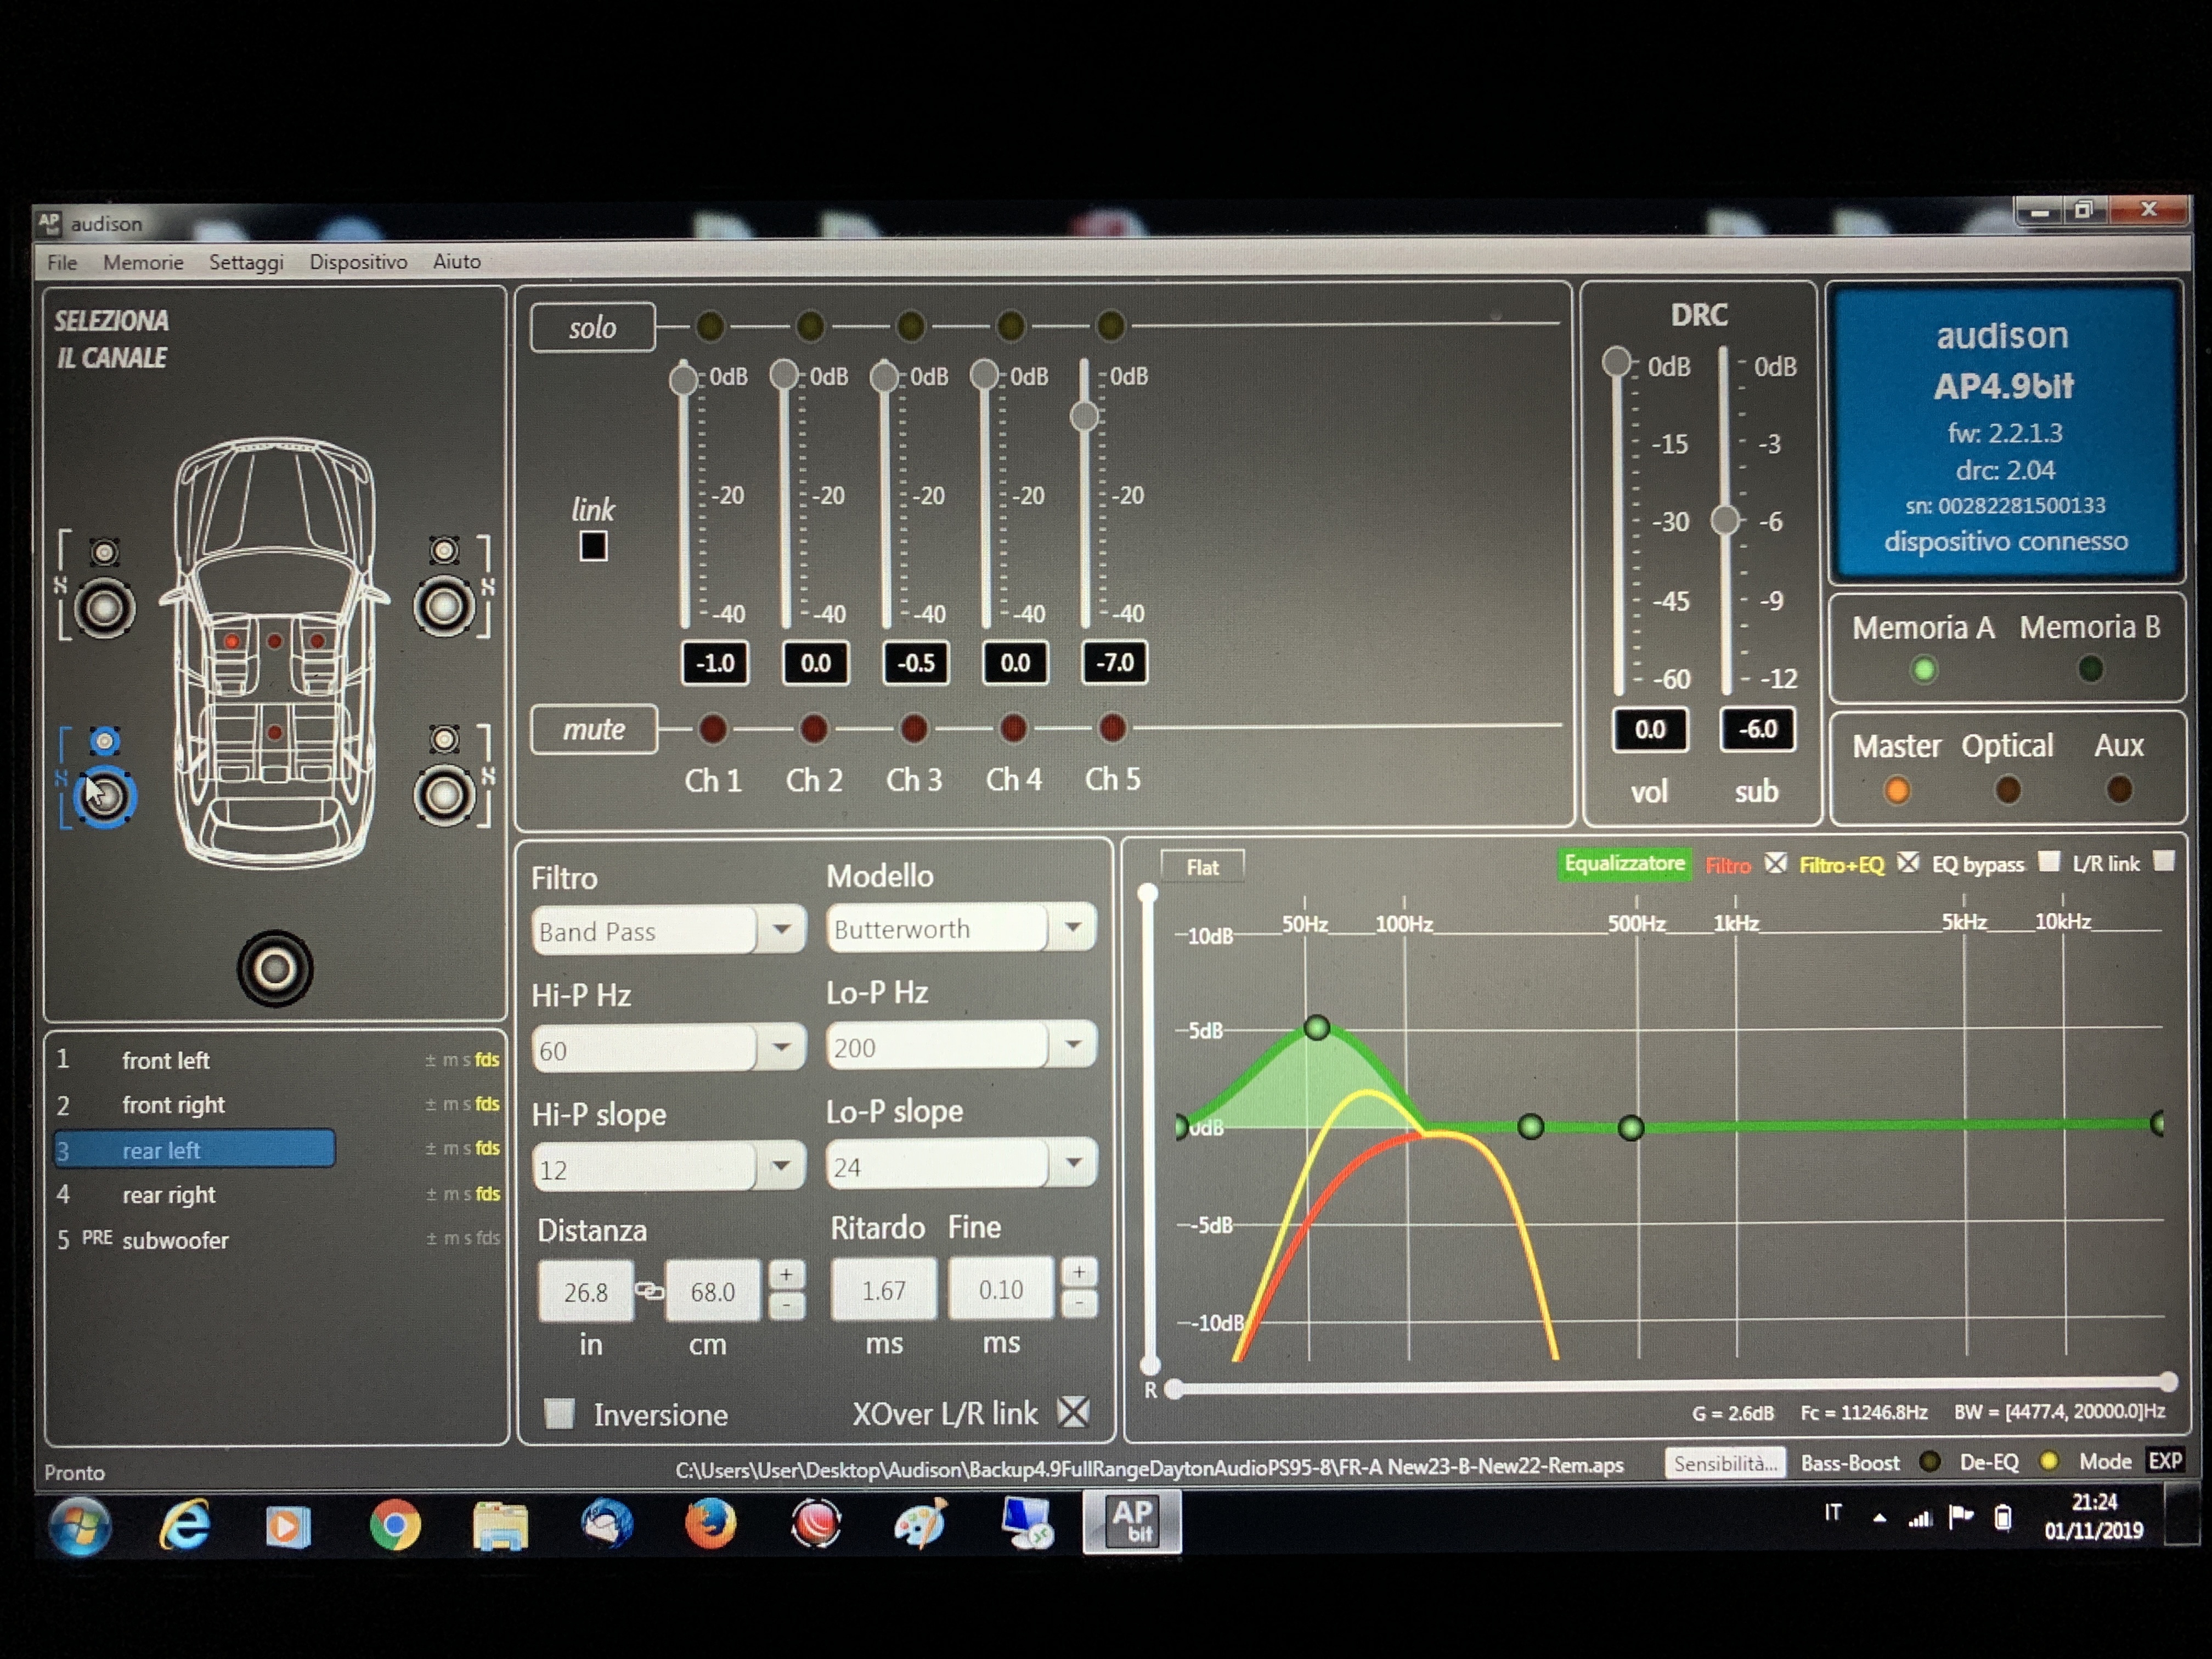Click the Equalizzatore button
Viewport: 2212px width, 1659px height.
1624,863
